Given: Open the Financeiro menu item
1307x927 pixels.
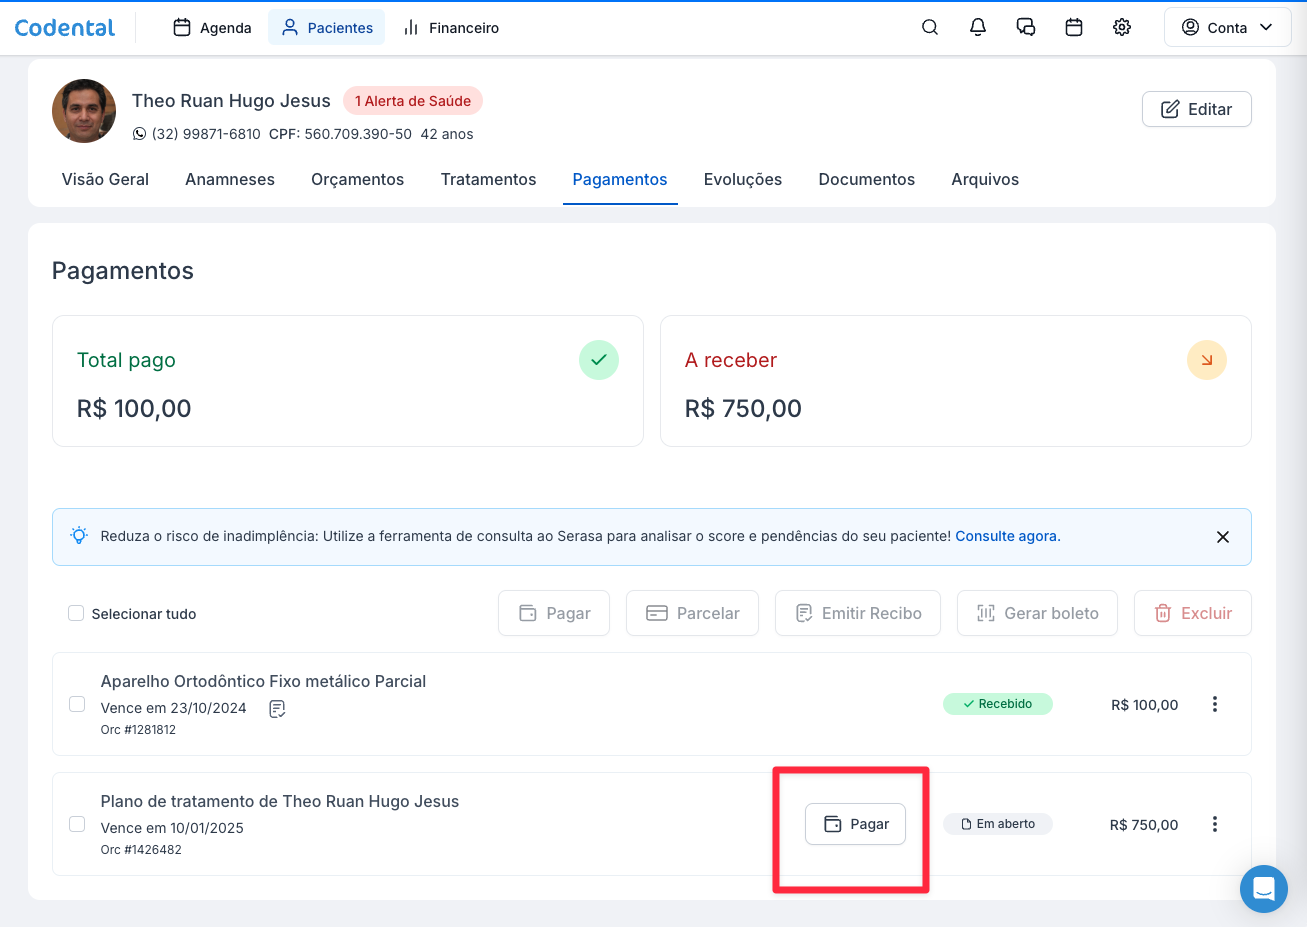Looking at the screenshot, I should tap(451, 28).
